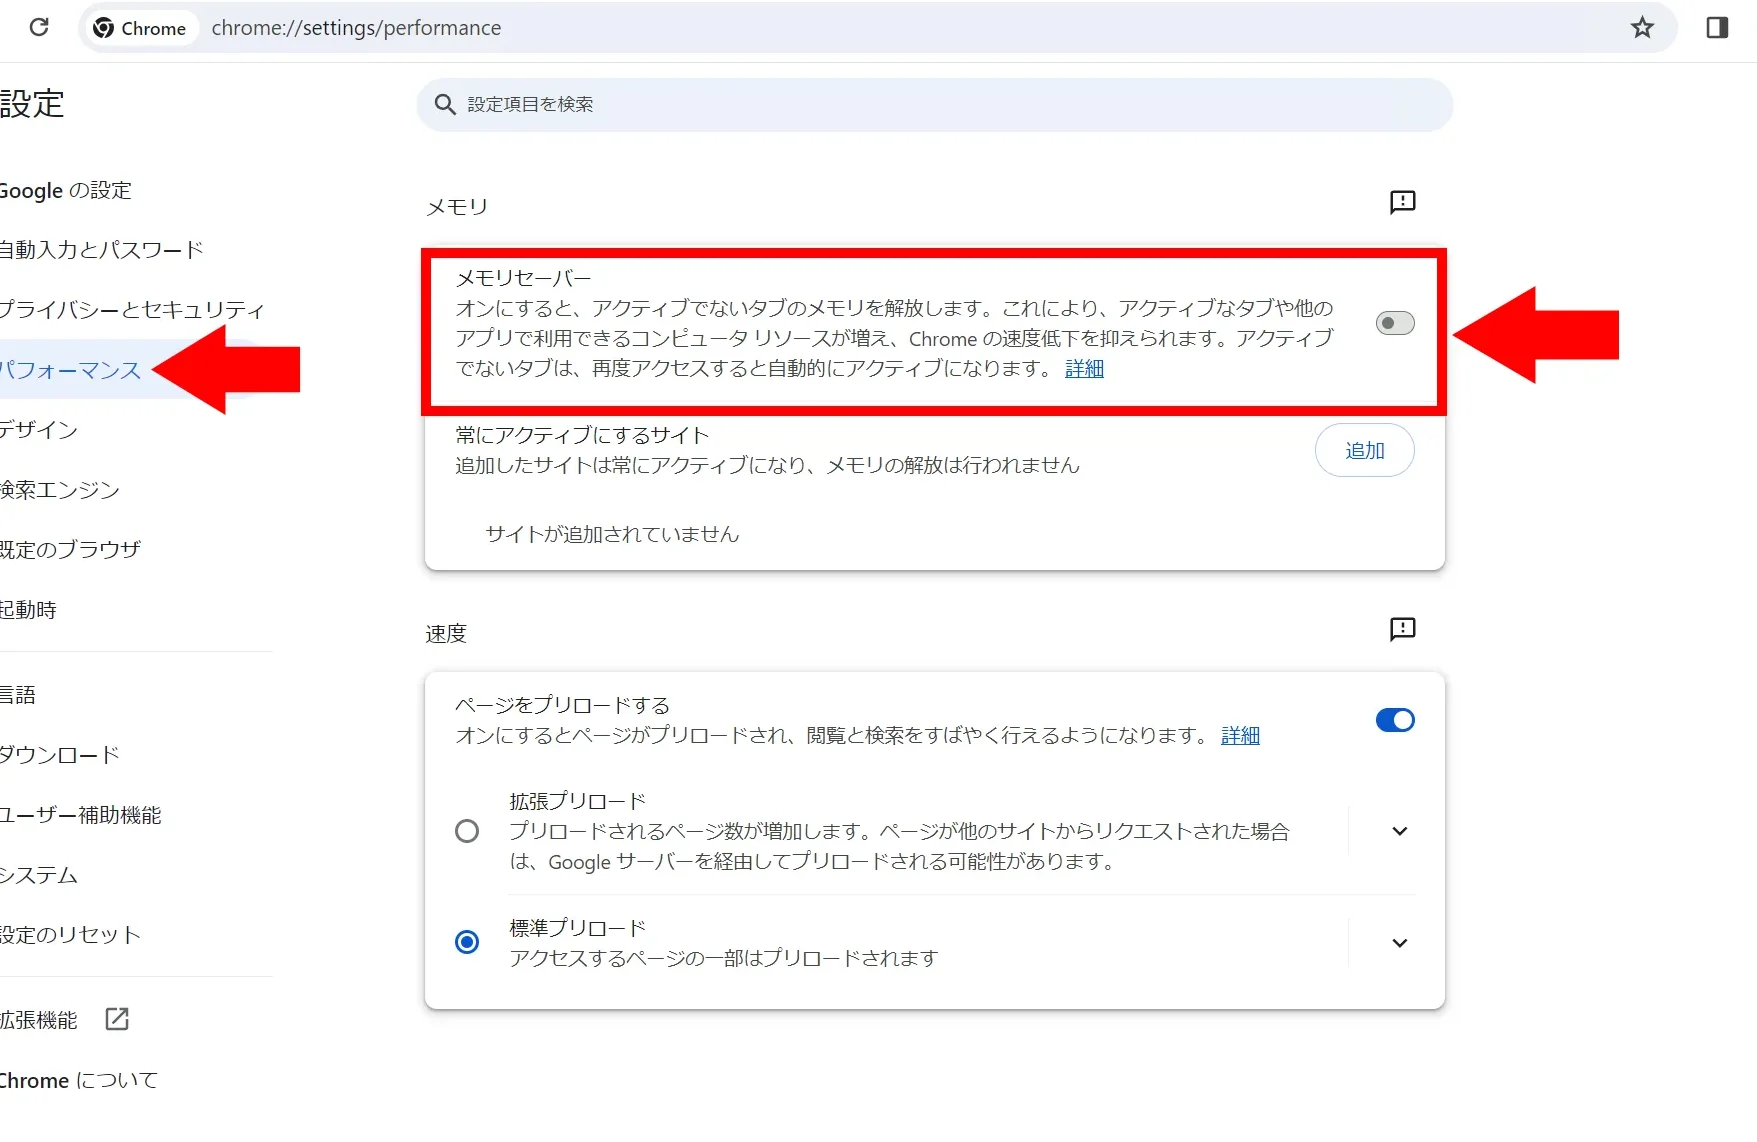Click the external link icon beside 拡張機能
1757x1142 pixels.
pos(117,1019)
